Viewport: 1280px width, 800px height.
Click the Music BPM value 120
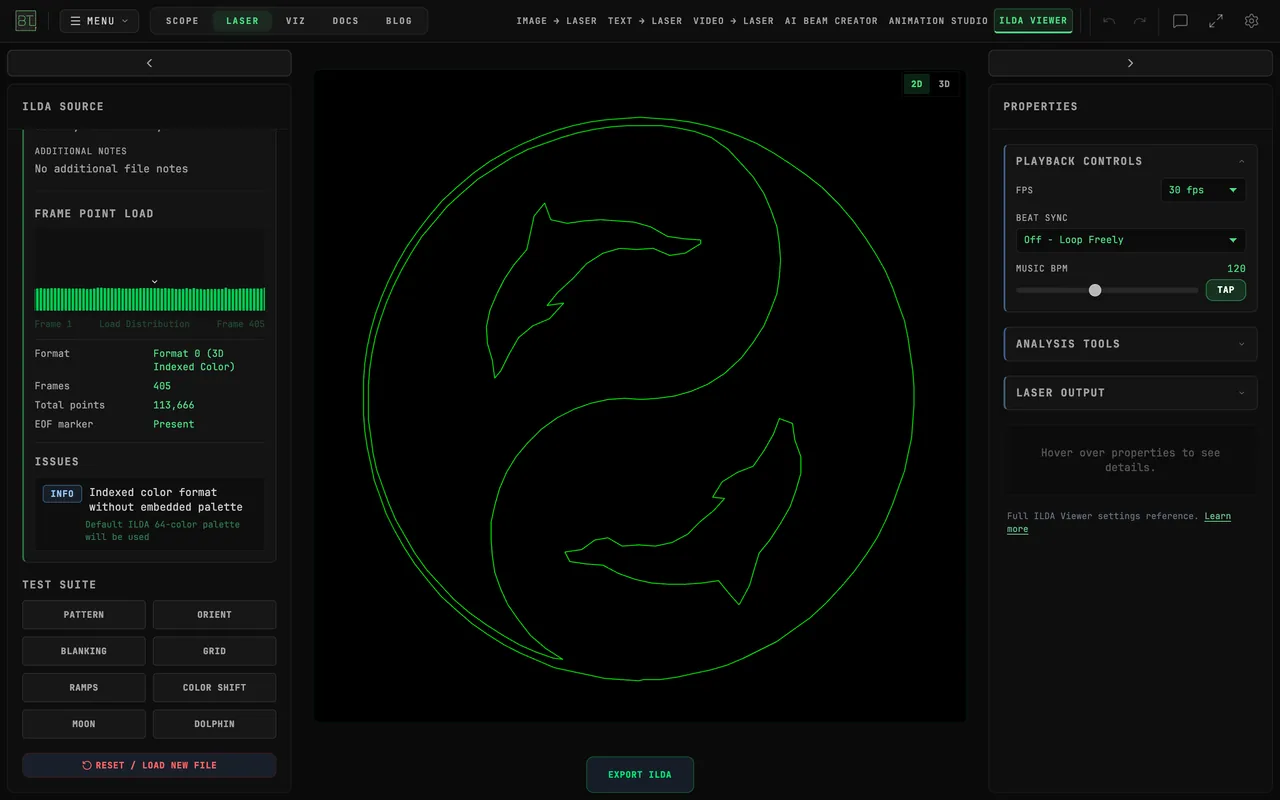(x=1236, y=269)
